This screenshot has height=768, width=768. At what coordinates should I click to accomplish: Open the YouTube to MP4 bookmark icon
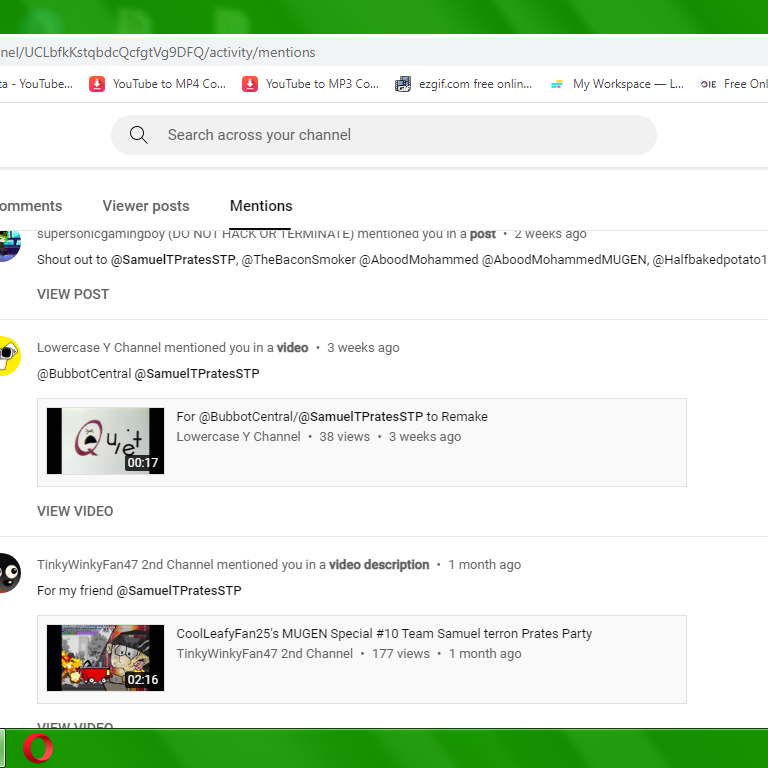click(x=97, y=84)
